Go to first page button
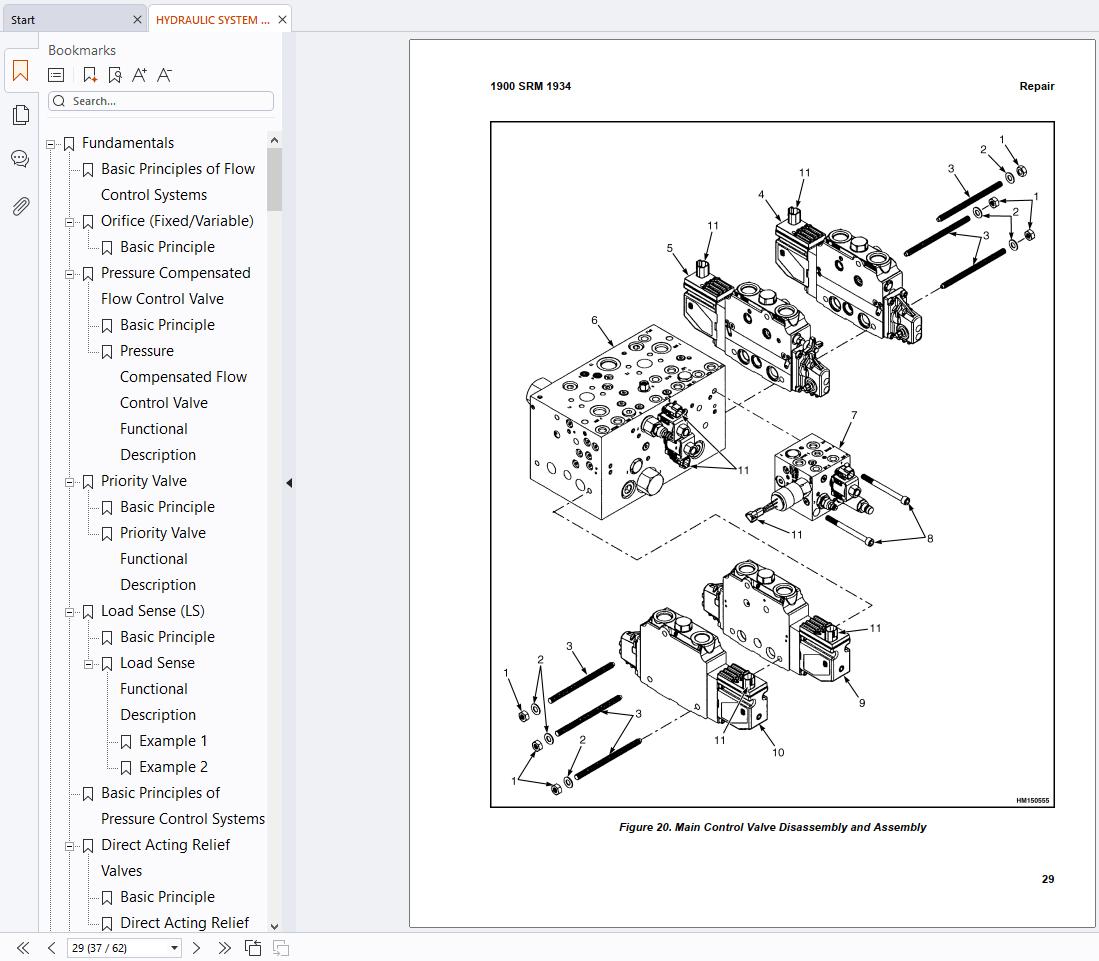The image size is (1099, 961). click(23, 948)
